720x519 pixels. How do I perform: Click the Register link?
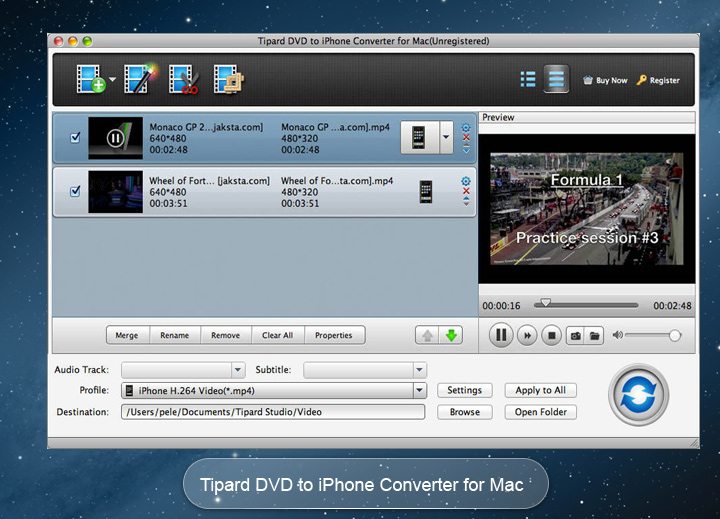(x=658, y=80)
